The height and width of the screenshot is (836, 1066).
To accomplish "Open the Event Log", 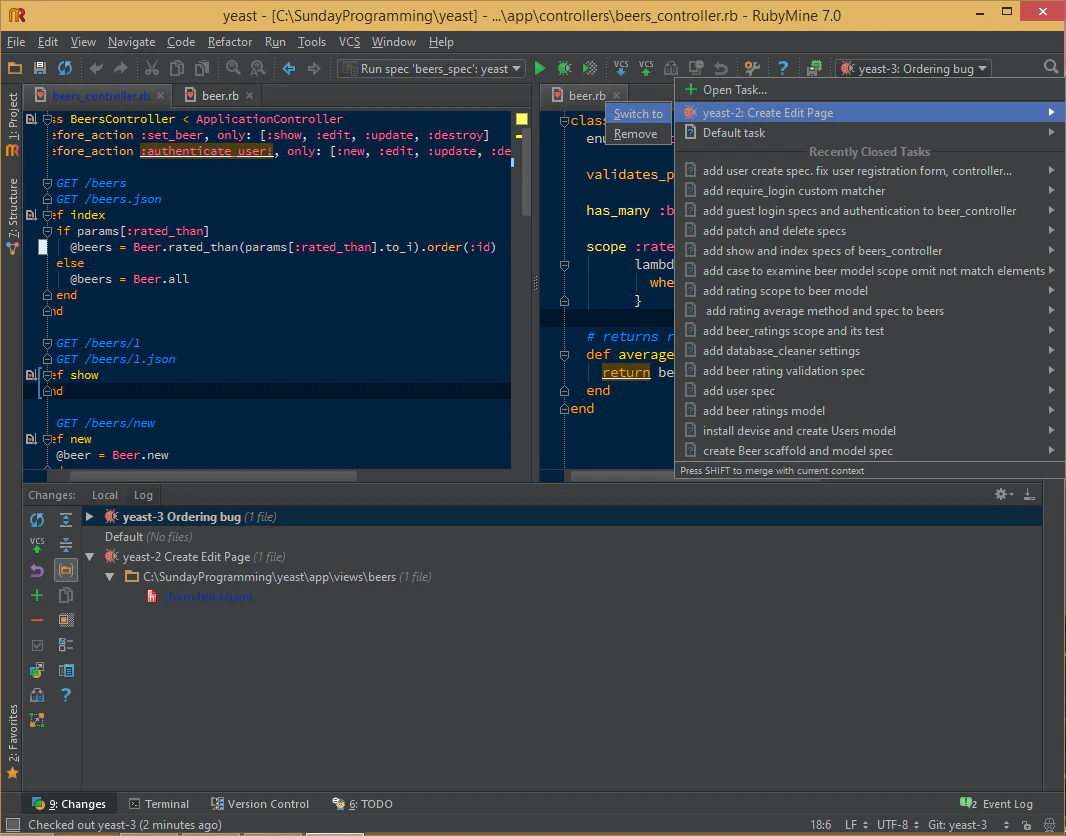I will click(996, 803).
